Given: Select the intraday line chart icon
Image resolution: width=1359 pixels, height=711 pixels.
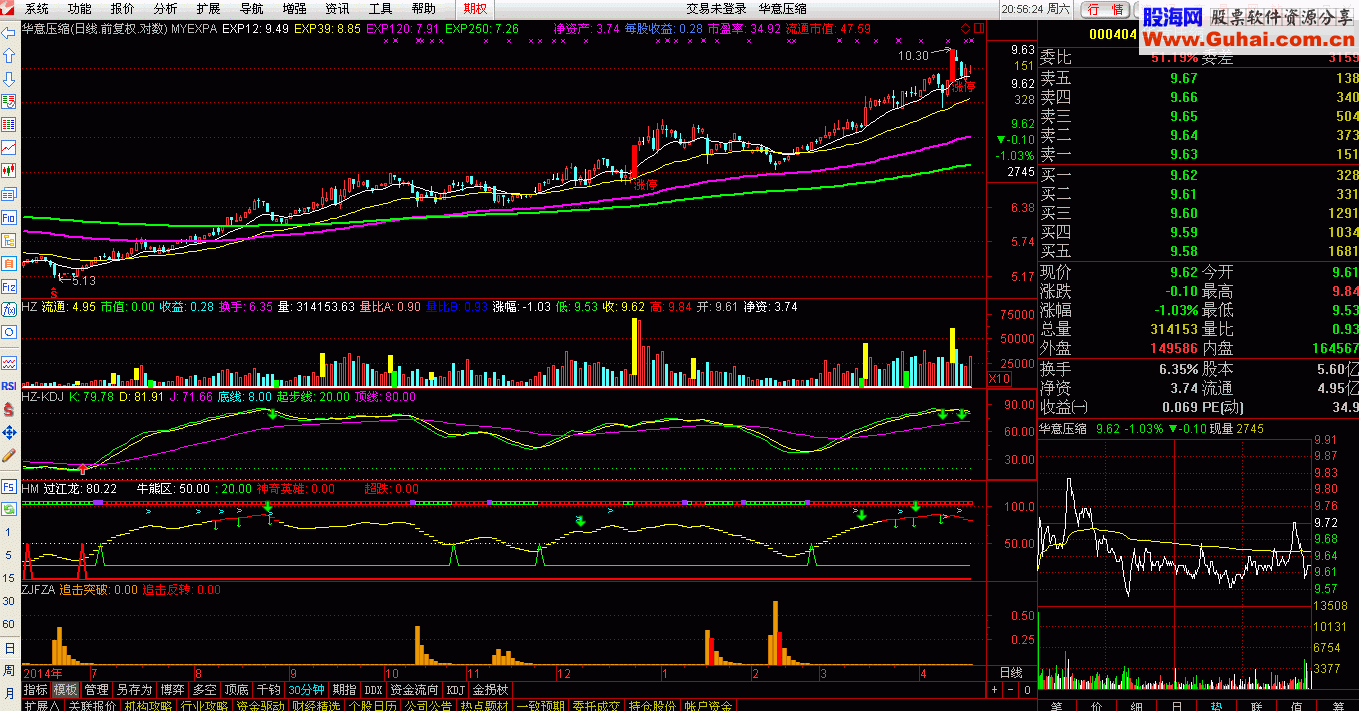Looking at the screenshot, I should coord(9,147).
